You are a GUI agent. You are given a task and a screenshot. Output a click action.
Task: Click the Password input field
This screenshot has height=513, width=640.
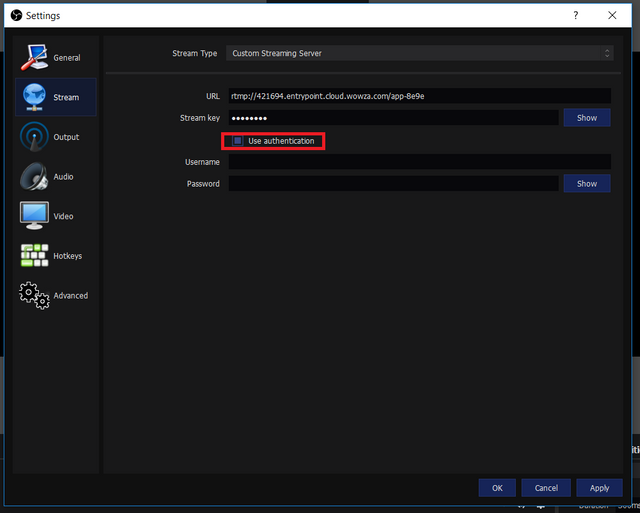coord(393,184)
